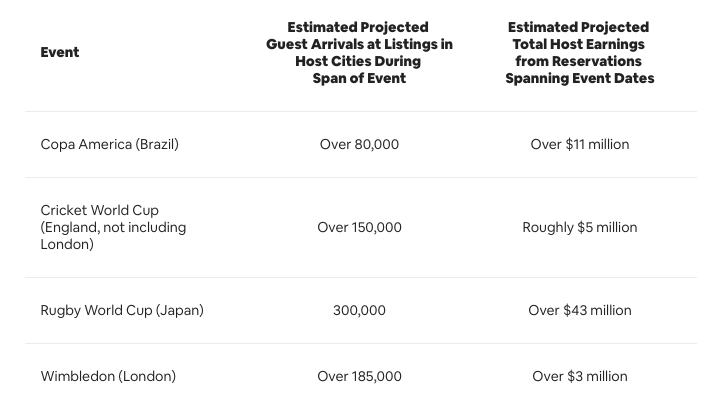Click the Event column header
Screen dimensions: 721x407
[x=60, y=53]
